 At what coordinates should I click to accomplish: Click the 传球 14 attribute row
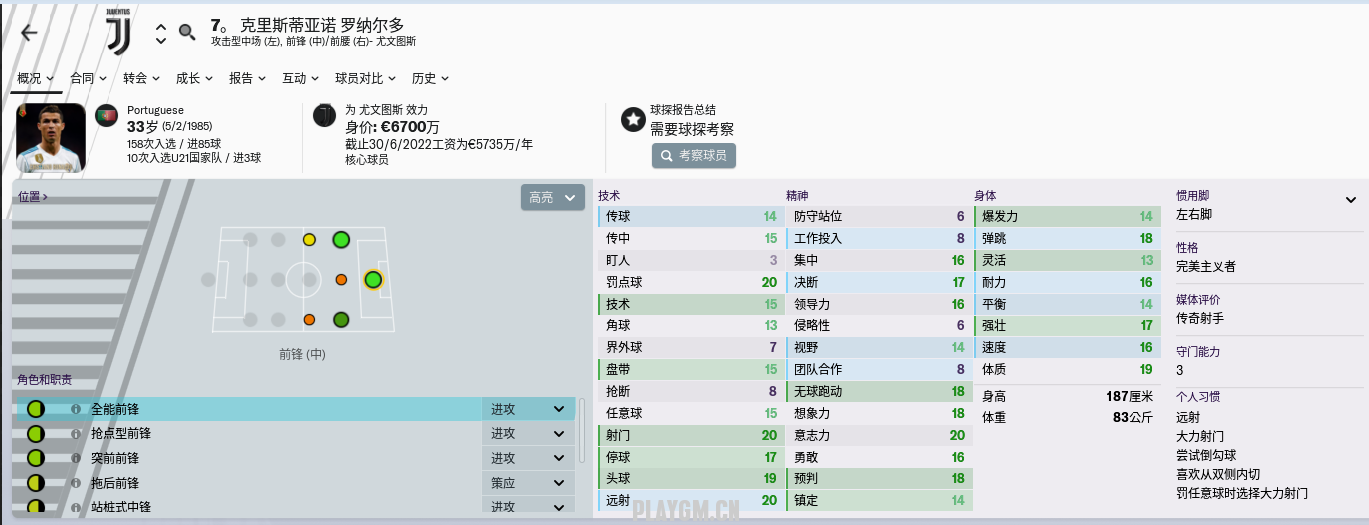click(x=690, y=216)
